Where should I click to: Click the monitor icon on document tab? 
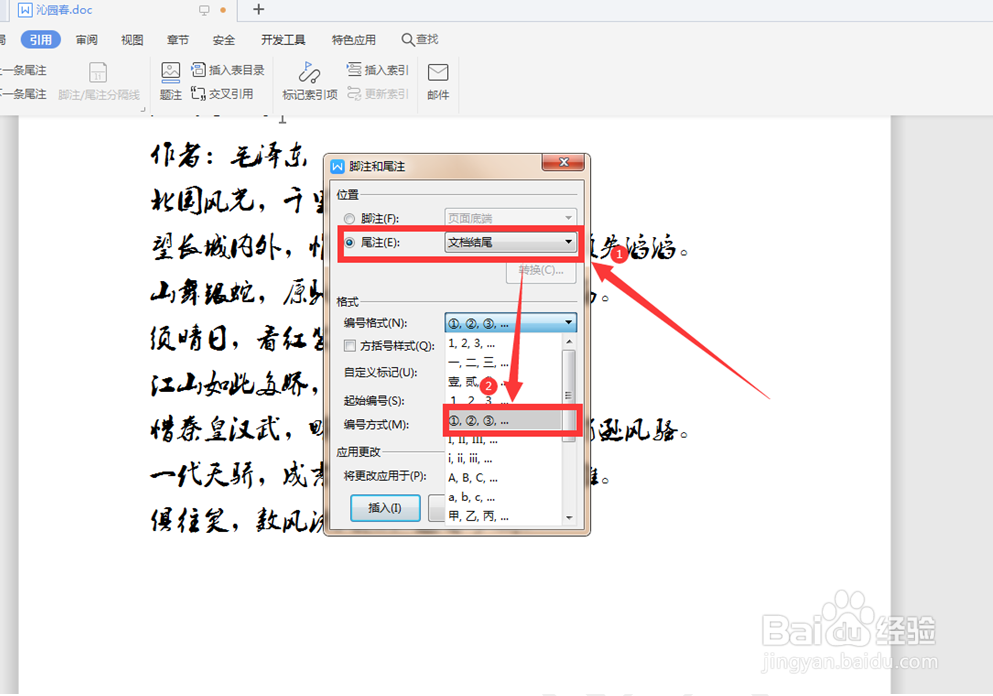(x=204, y=10)
